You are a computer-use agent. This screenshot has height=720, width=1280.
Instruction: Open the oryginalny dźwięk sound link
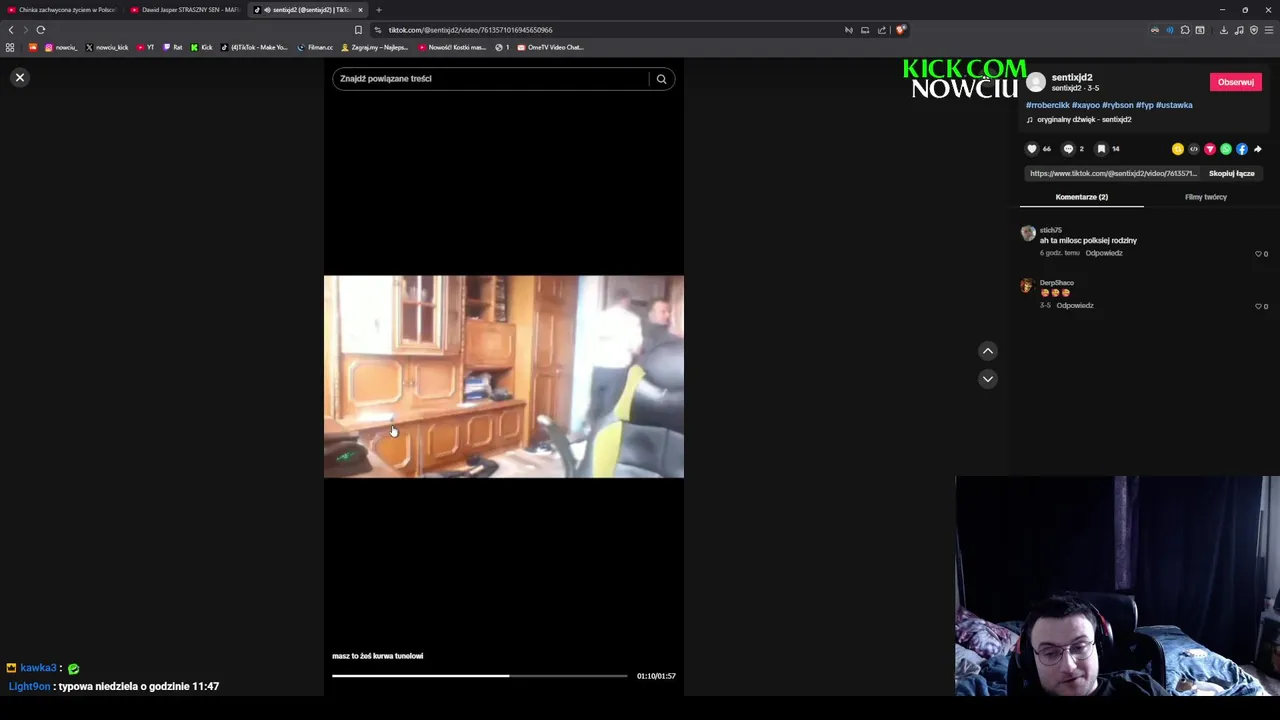click(x=1084, y=119)
